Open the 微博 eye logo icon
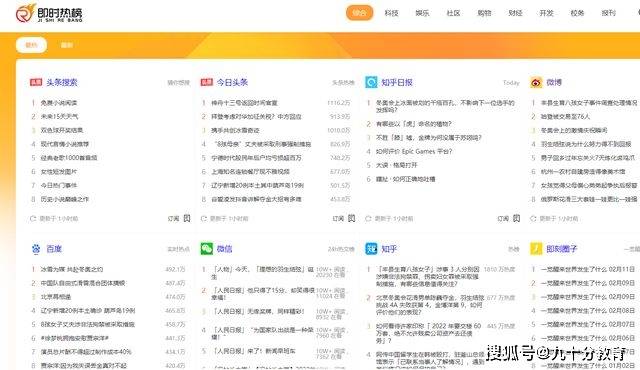640x370 pixels. point(536,82)
